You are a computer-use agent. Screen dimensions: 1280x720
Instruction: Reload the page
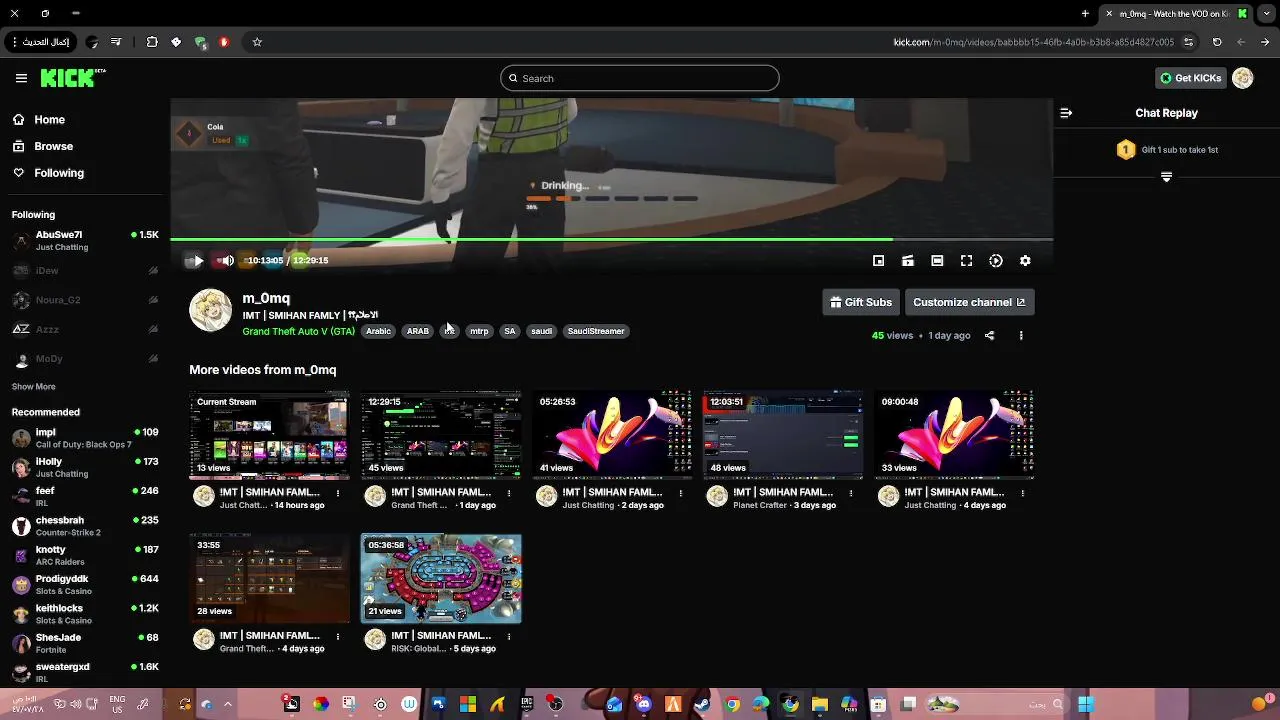1217,42
